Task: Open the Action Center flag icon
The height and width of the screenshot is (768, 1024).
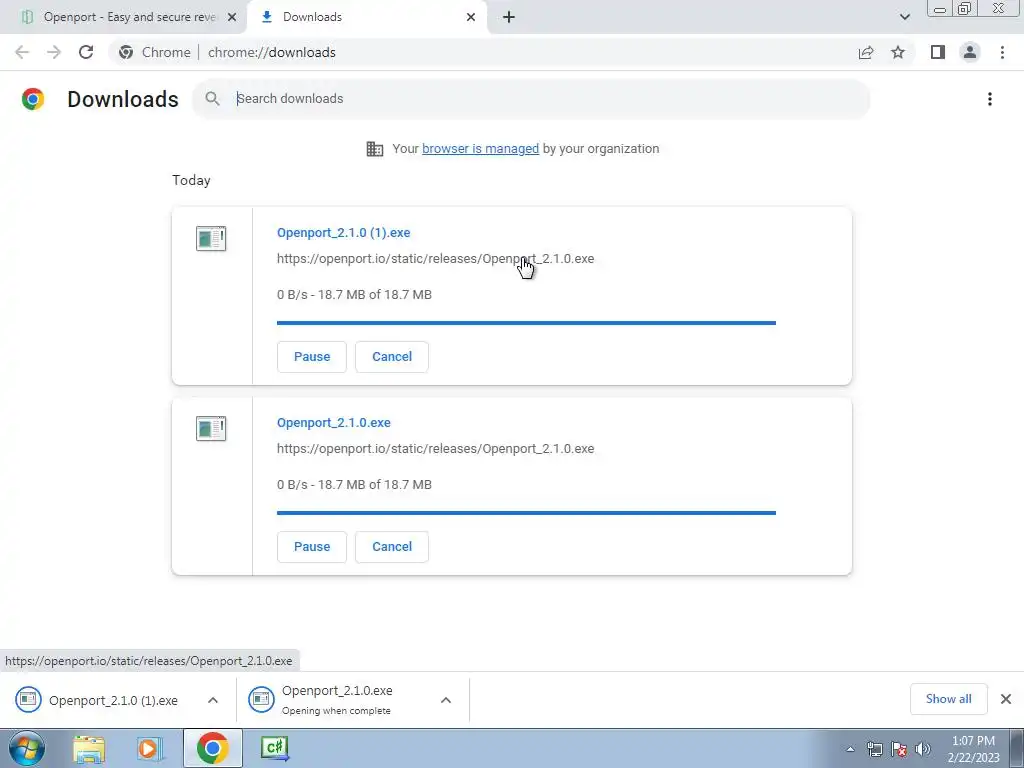Action: coord(899,749)
